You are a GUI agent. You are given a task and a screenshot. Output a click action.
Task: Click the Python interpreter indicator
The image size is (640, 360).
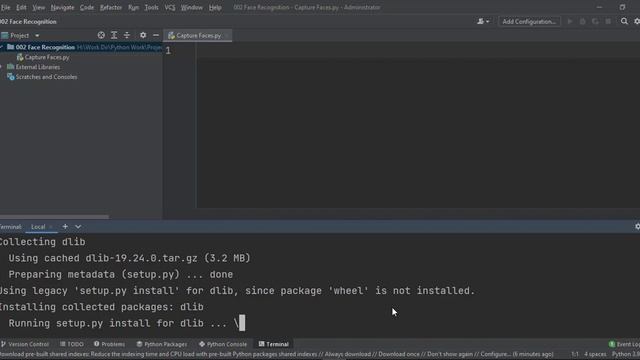(x=625, y=354)
